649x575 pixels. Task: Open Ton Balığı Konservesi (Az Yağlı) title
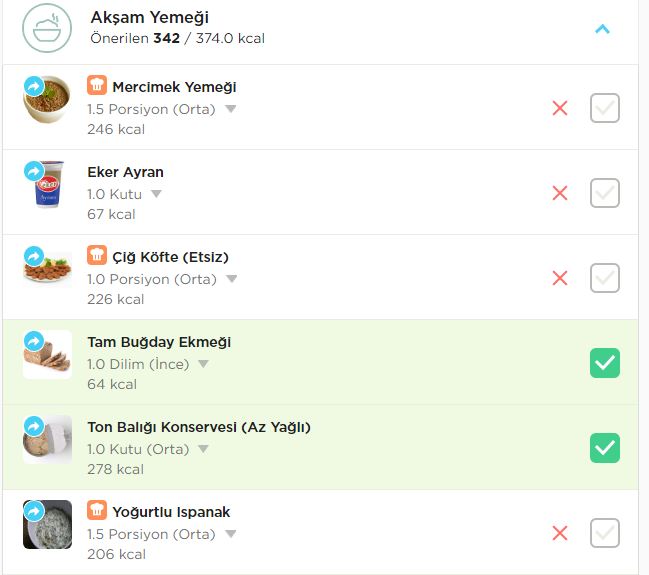(199, 427)
